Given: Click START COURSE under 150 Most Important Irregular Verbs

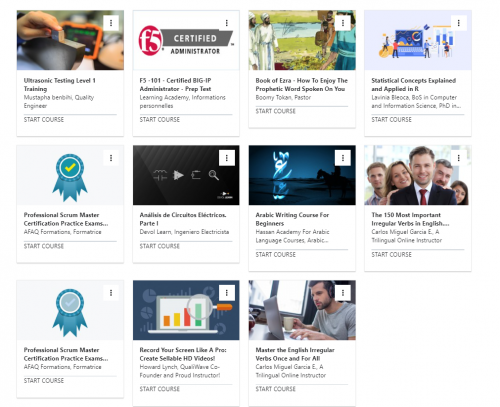Looking at the screenshot, I should pyautogui.click(x=392, y=255).
